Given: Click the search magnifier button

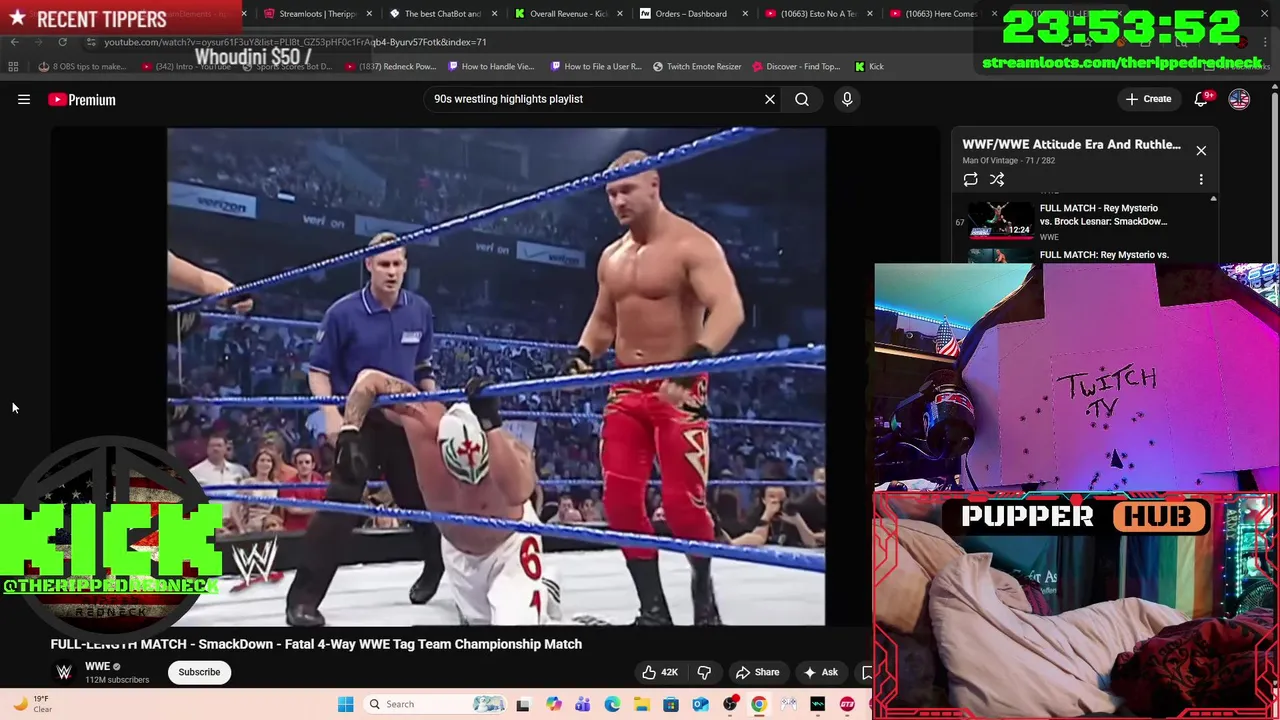Looking at the screenshot, I should coord(802,99).
